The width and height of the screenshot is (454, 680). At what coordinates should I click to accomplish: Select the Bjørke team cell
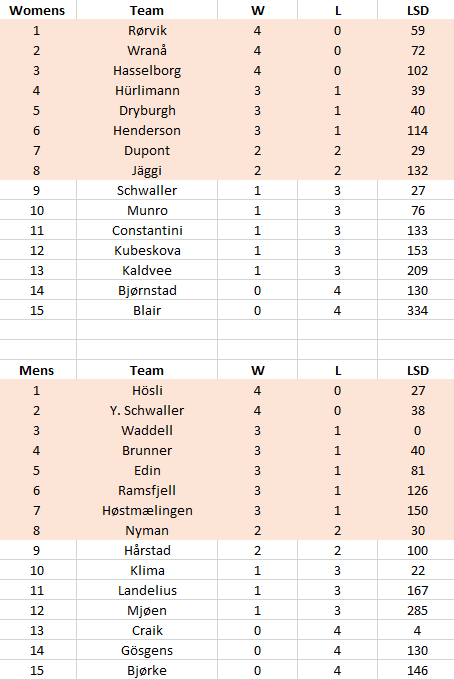click(147, 670)
